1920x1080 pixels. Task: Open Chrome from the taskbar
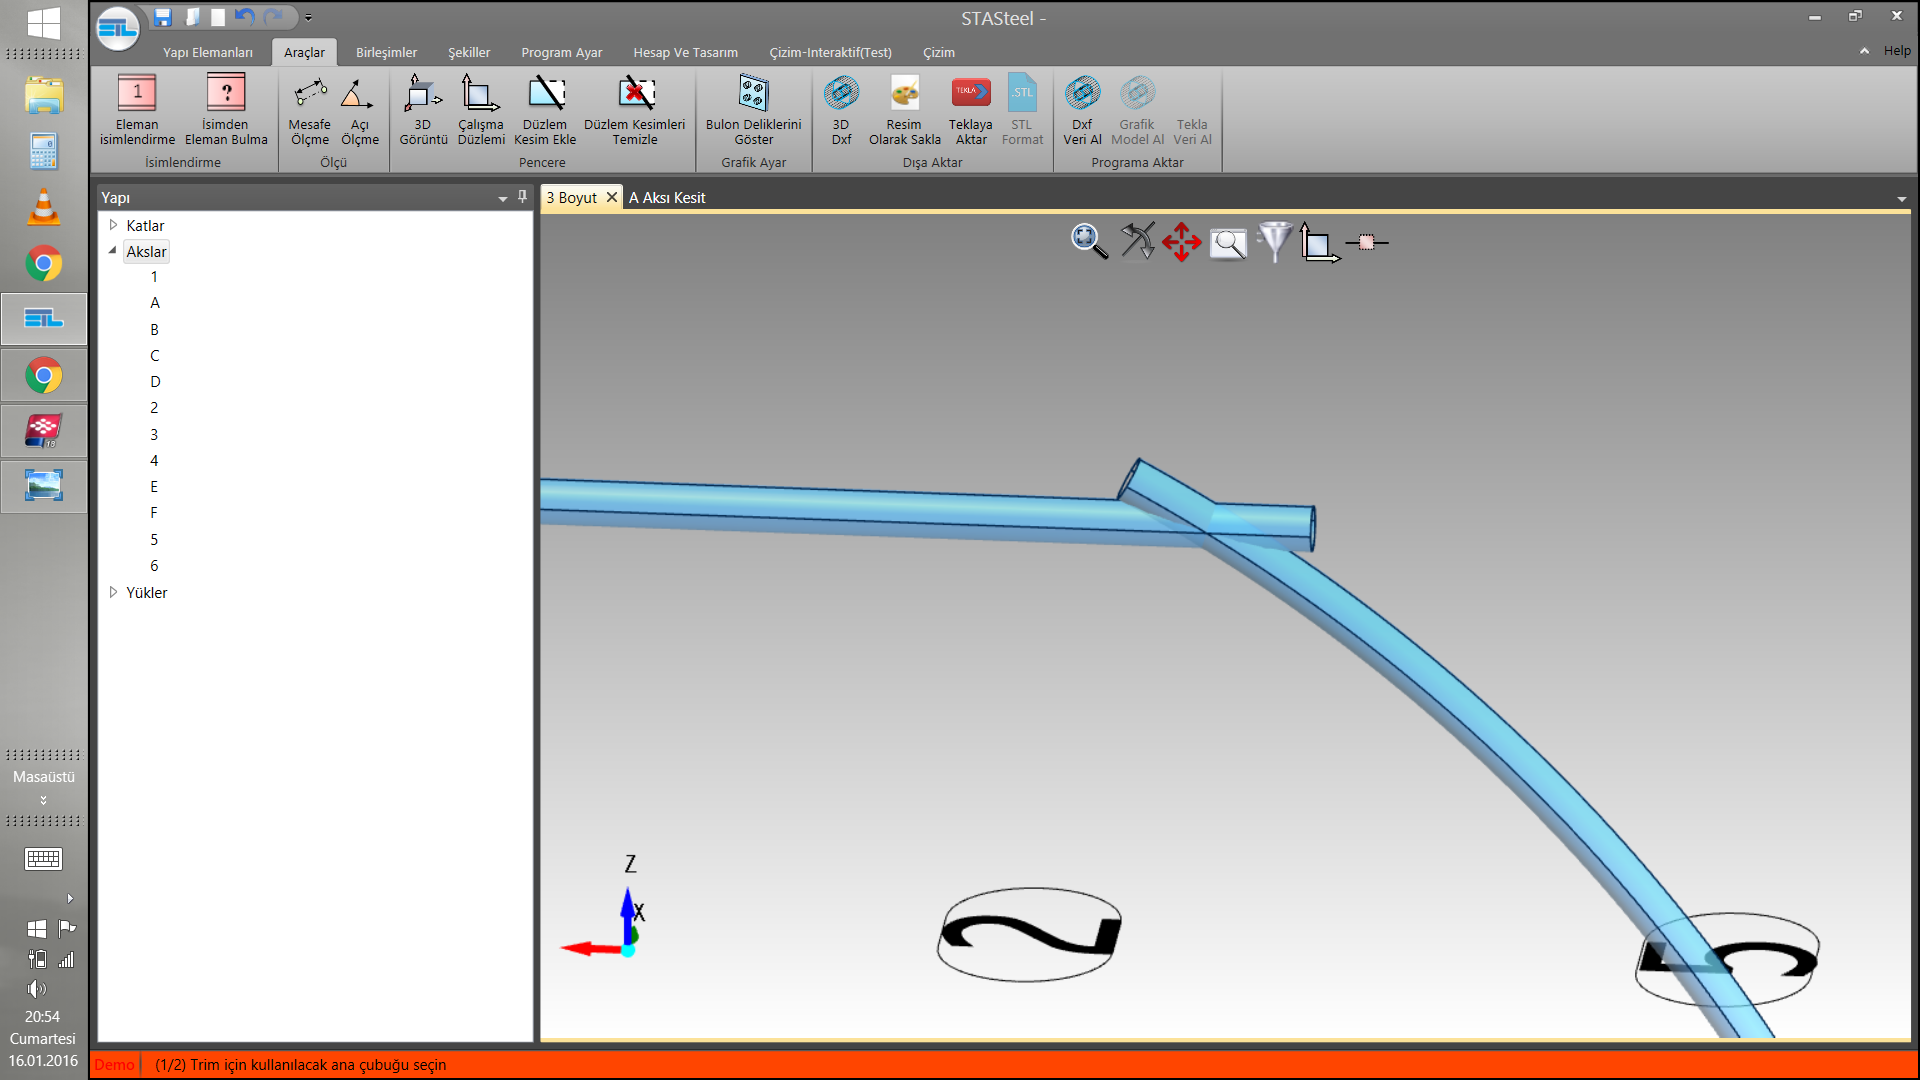tap(43, 265)
